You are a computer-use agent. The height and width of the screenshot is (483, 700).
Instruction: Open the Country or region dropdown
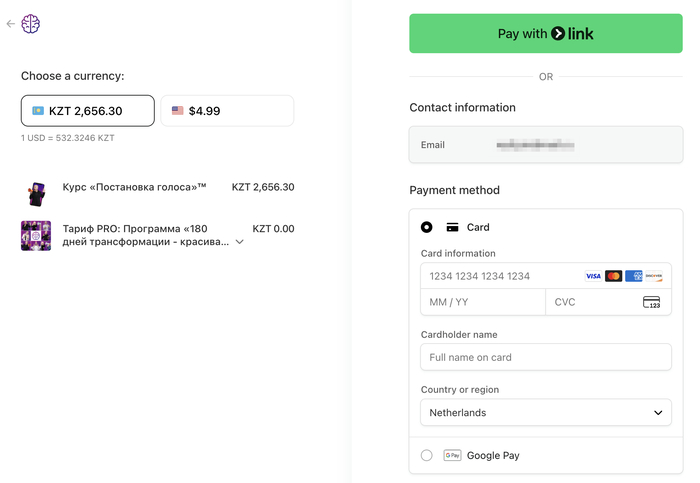point(546,412)
